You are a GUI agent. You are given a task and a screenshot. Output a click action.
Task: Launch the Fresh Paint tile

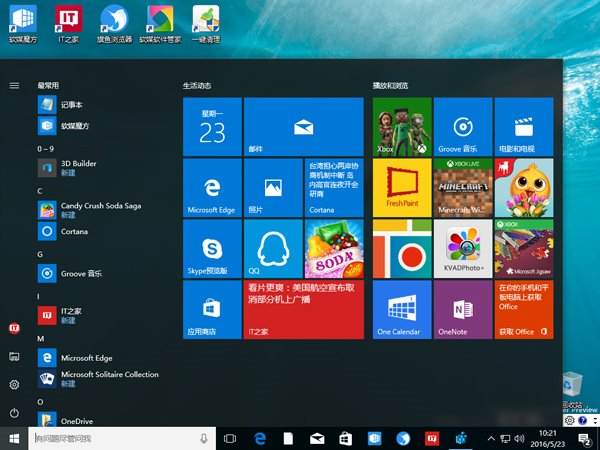pos(402,188)
